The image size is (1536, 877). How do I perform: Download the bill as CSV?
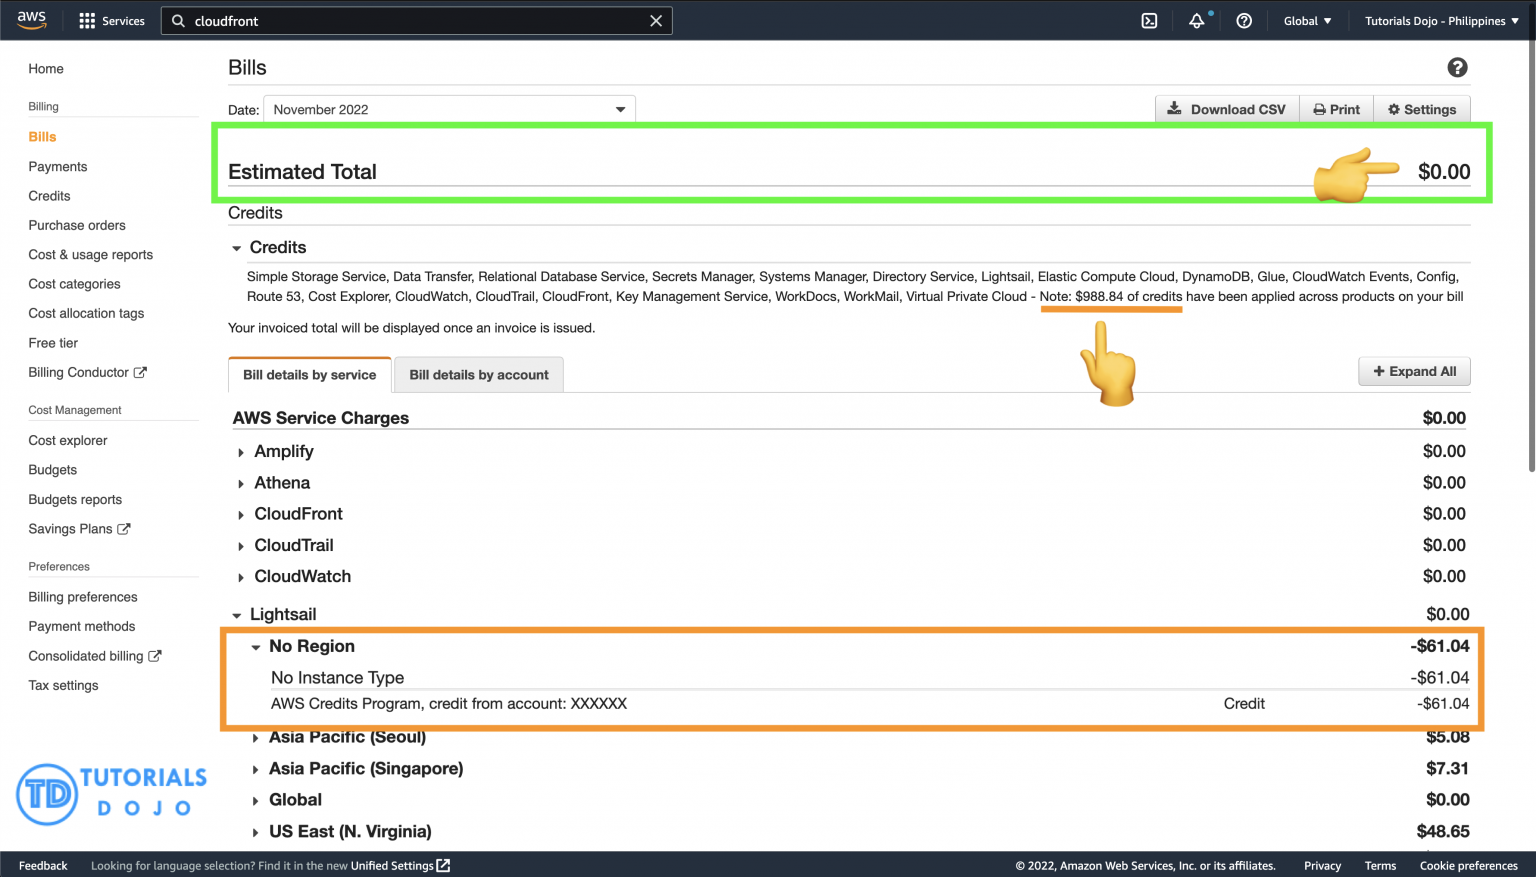pyautogui.click(x=1227, y=109)
